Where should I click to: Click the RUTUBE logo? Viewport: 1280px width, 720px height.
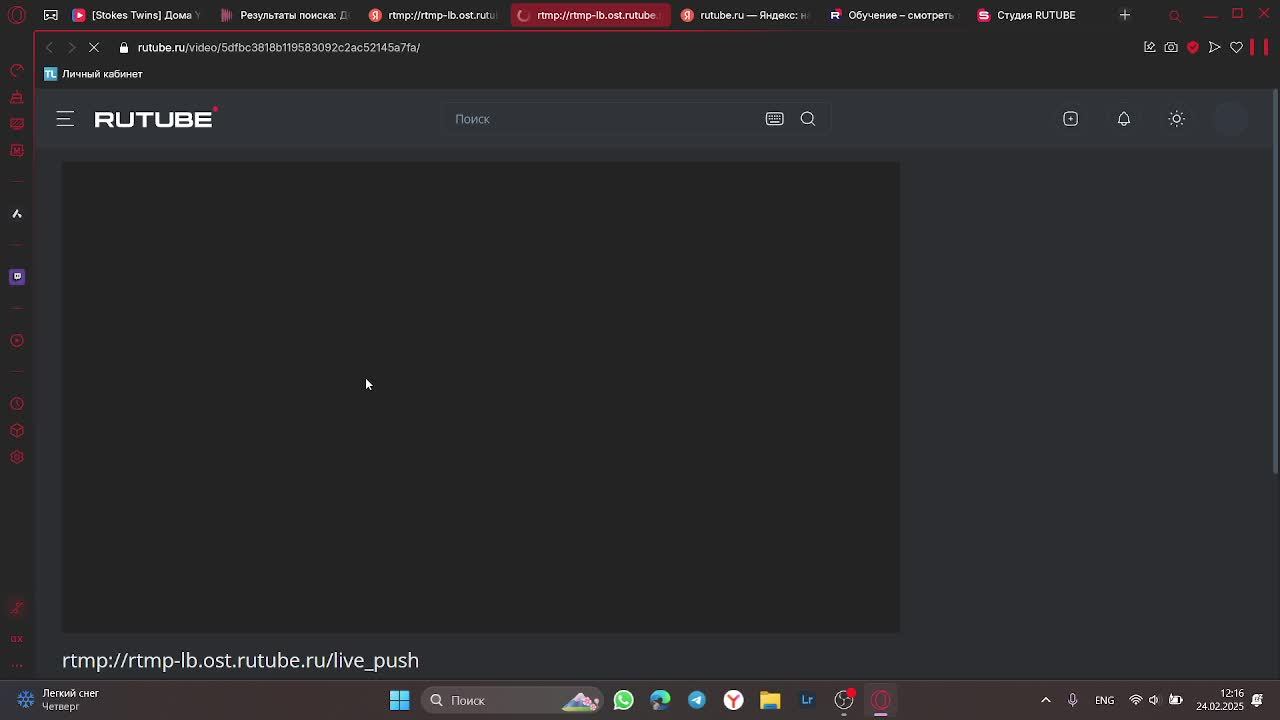[x=155, y=118]
